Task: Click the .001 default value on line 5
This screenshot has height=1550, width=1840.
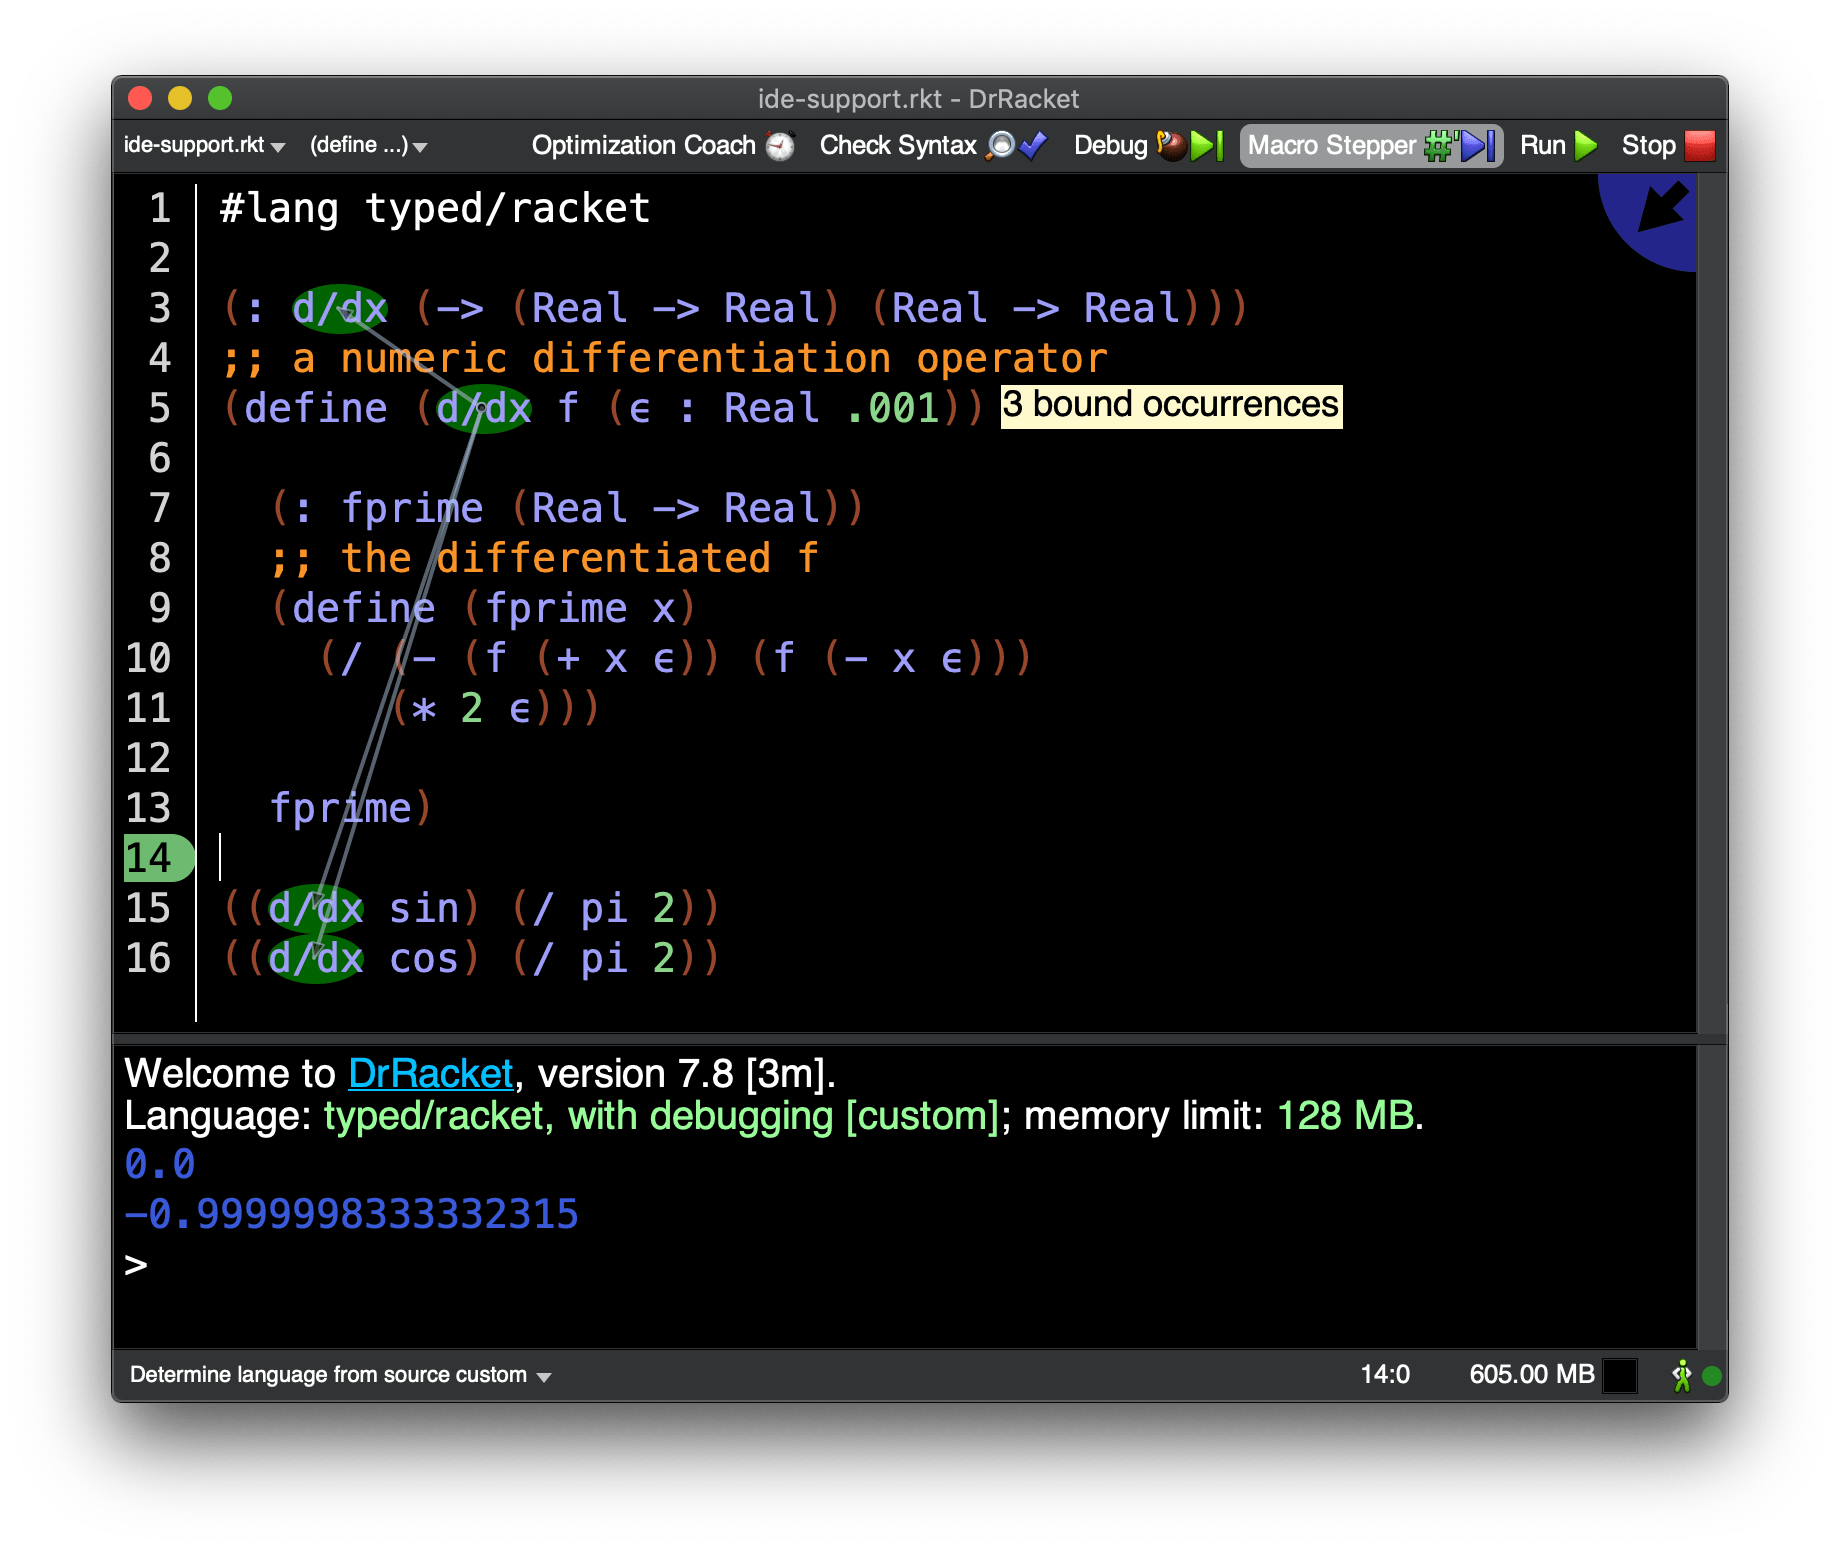Action: [x=892, y=408]
